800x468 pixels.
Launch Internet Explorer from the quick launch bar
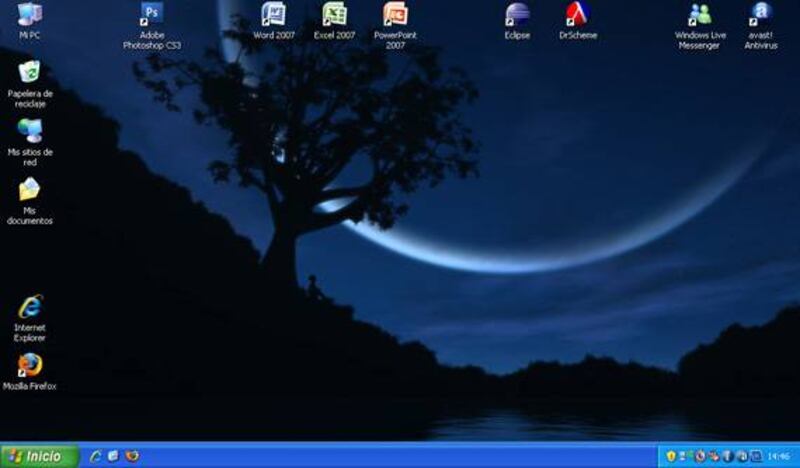pyautogui.click(x=96, y=456)
